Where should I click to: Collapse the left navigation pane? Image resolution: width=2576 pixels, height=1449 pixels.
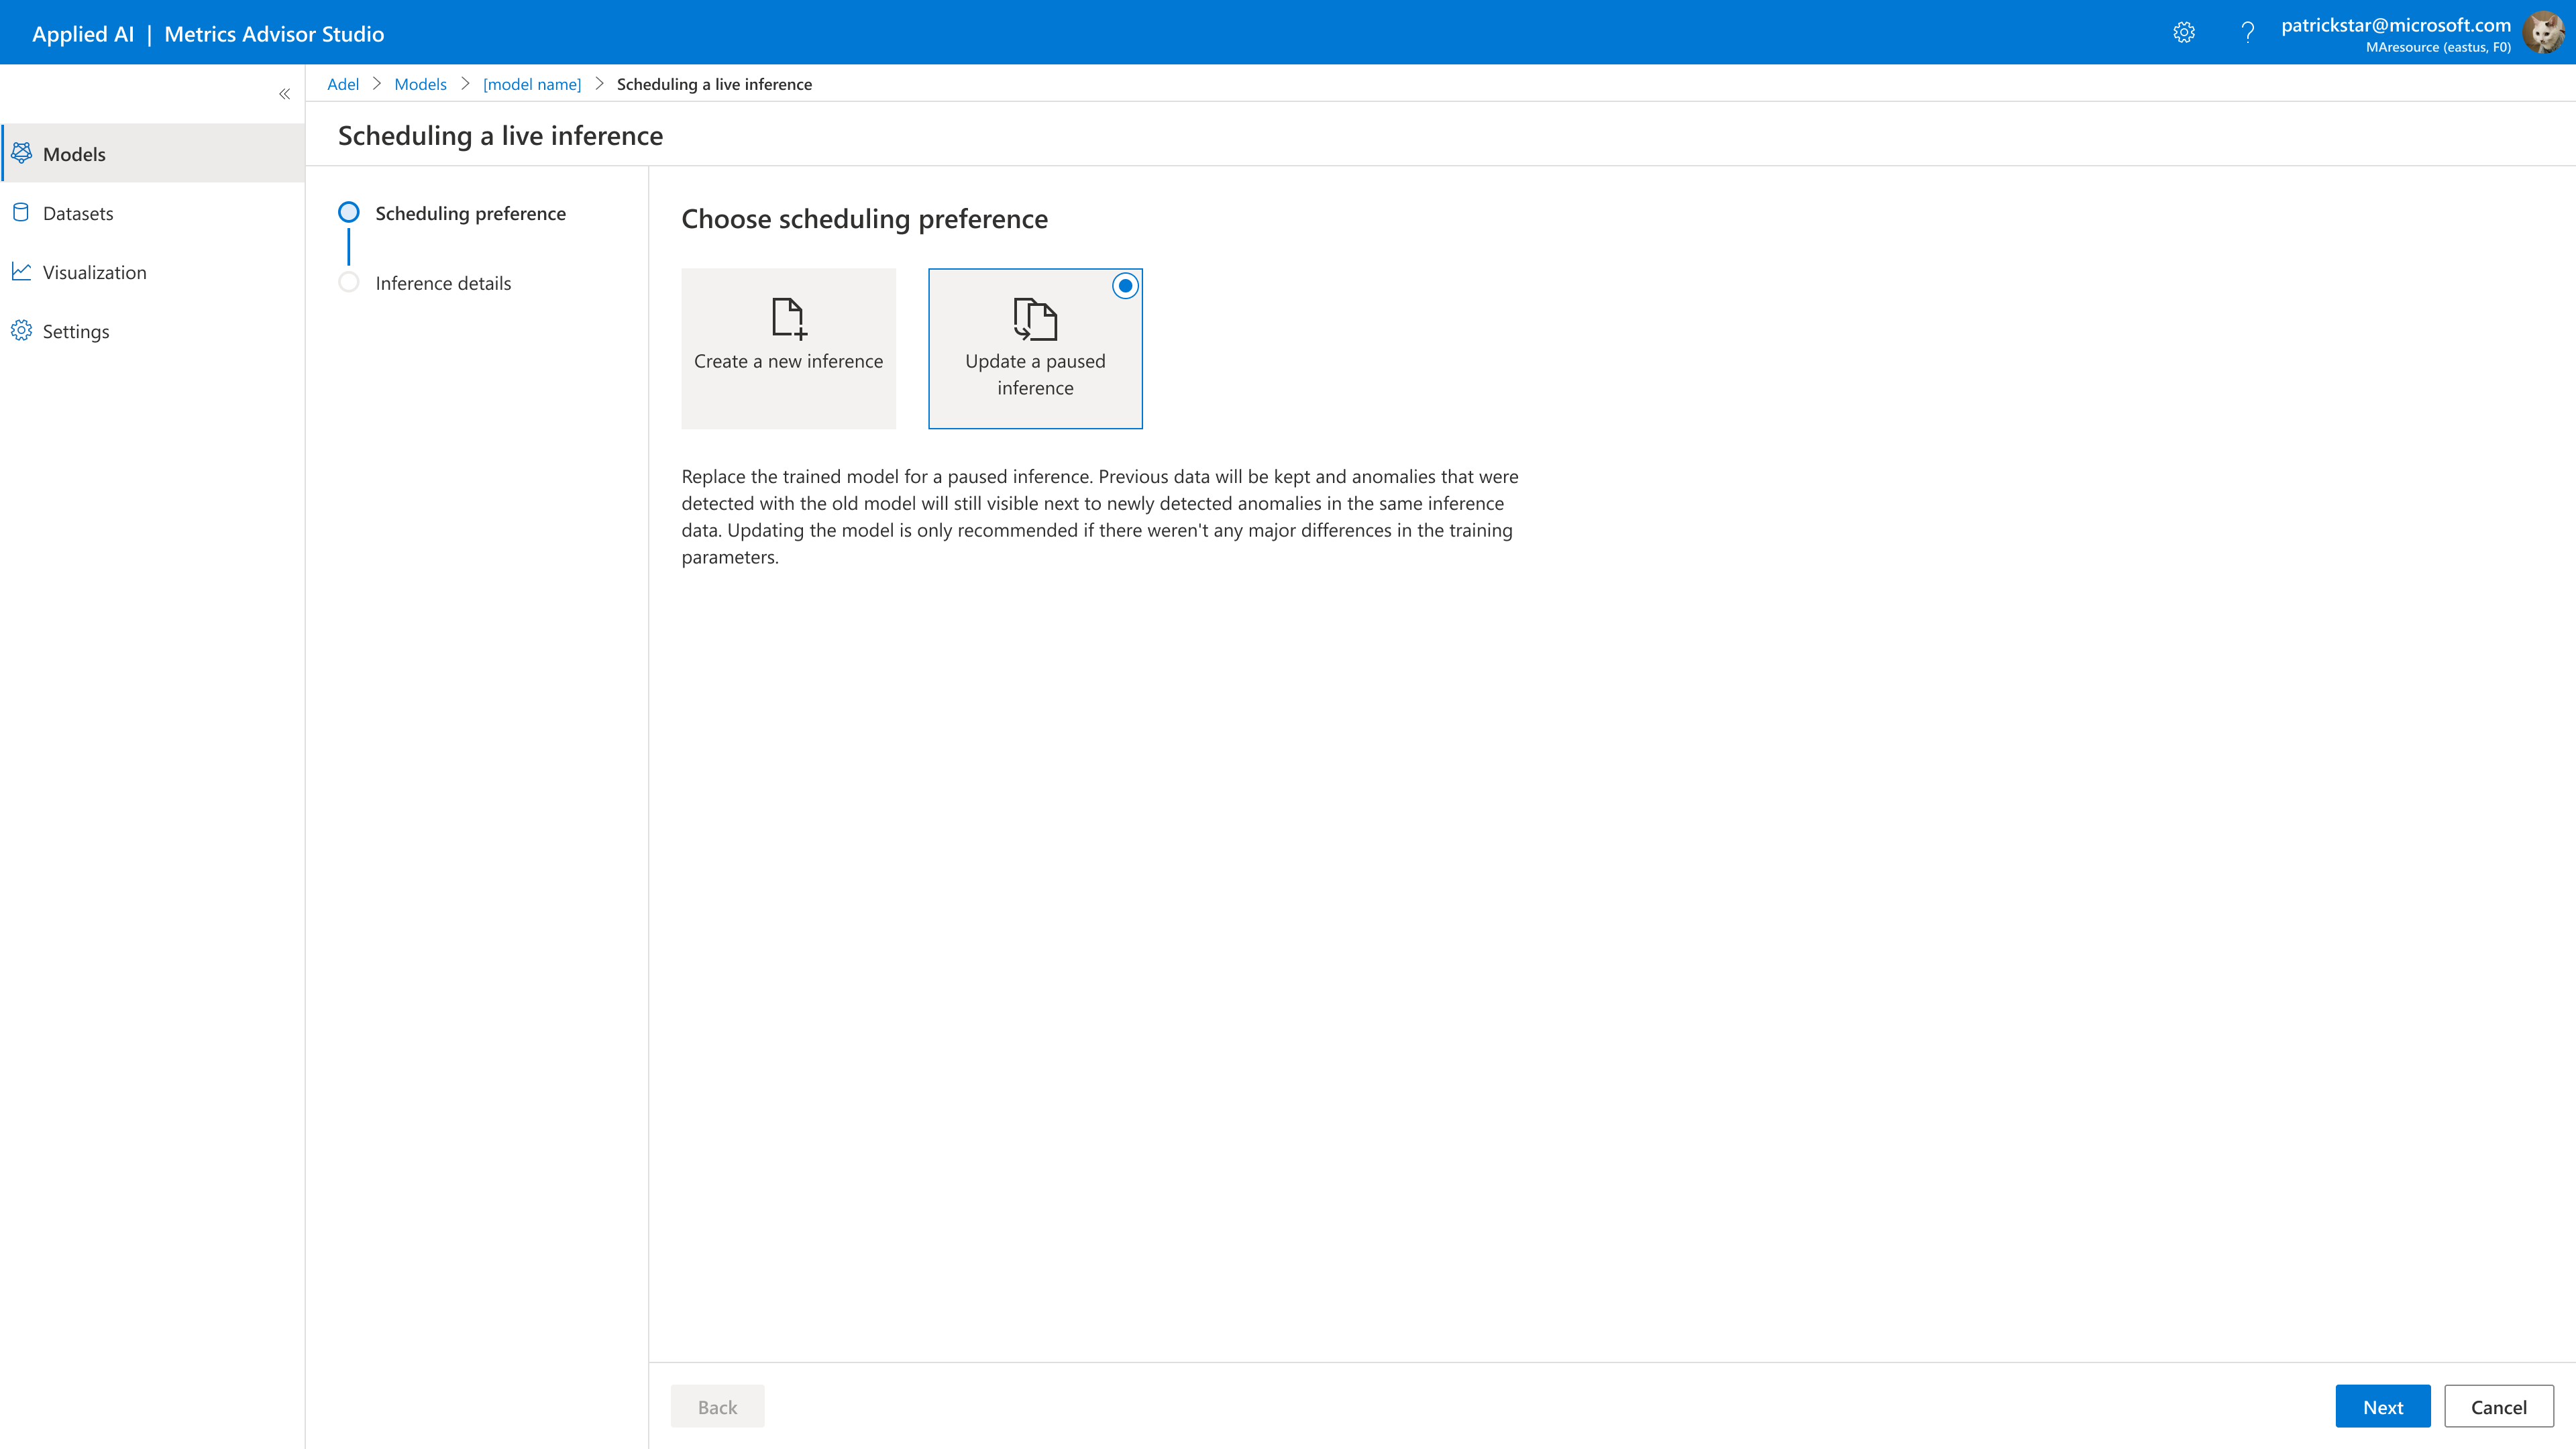(x=284, y=94)
